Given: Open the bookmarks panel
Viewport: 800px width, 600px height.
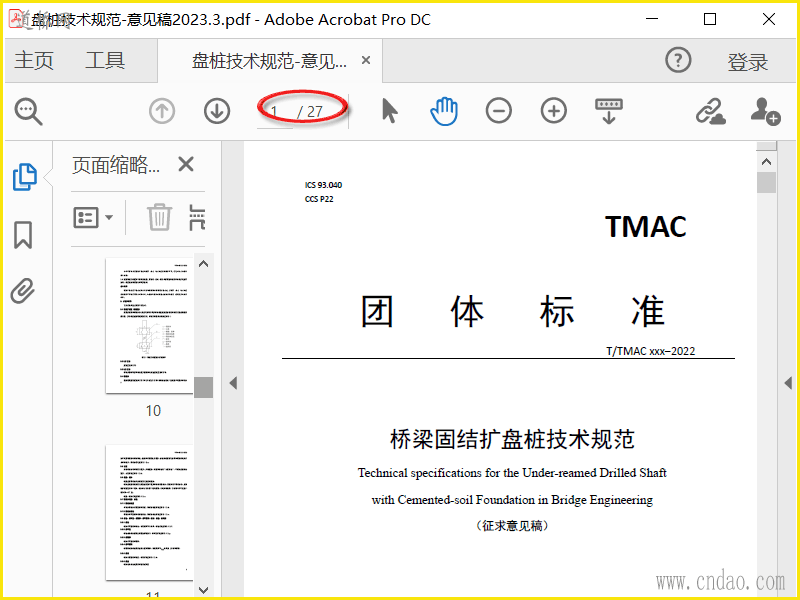Looking at the screenshot, I should (x=23, y=235).
